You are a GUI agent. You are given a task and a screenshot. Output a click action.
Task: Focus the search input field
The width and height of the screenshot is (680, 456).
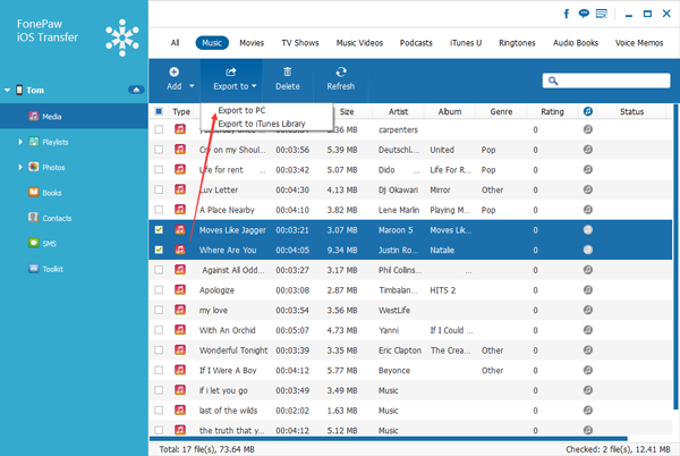606,81
